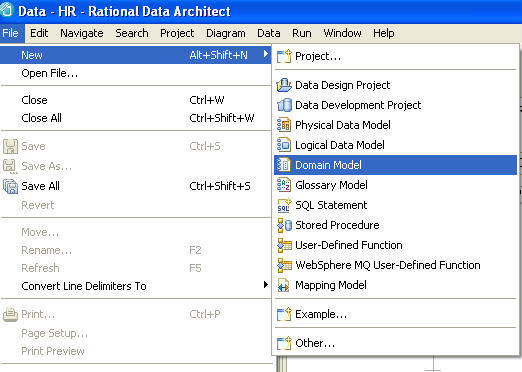Screen dimensions: 522x372
Task: Open the Project menu
Action: [177, 33]
